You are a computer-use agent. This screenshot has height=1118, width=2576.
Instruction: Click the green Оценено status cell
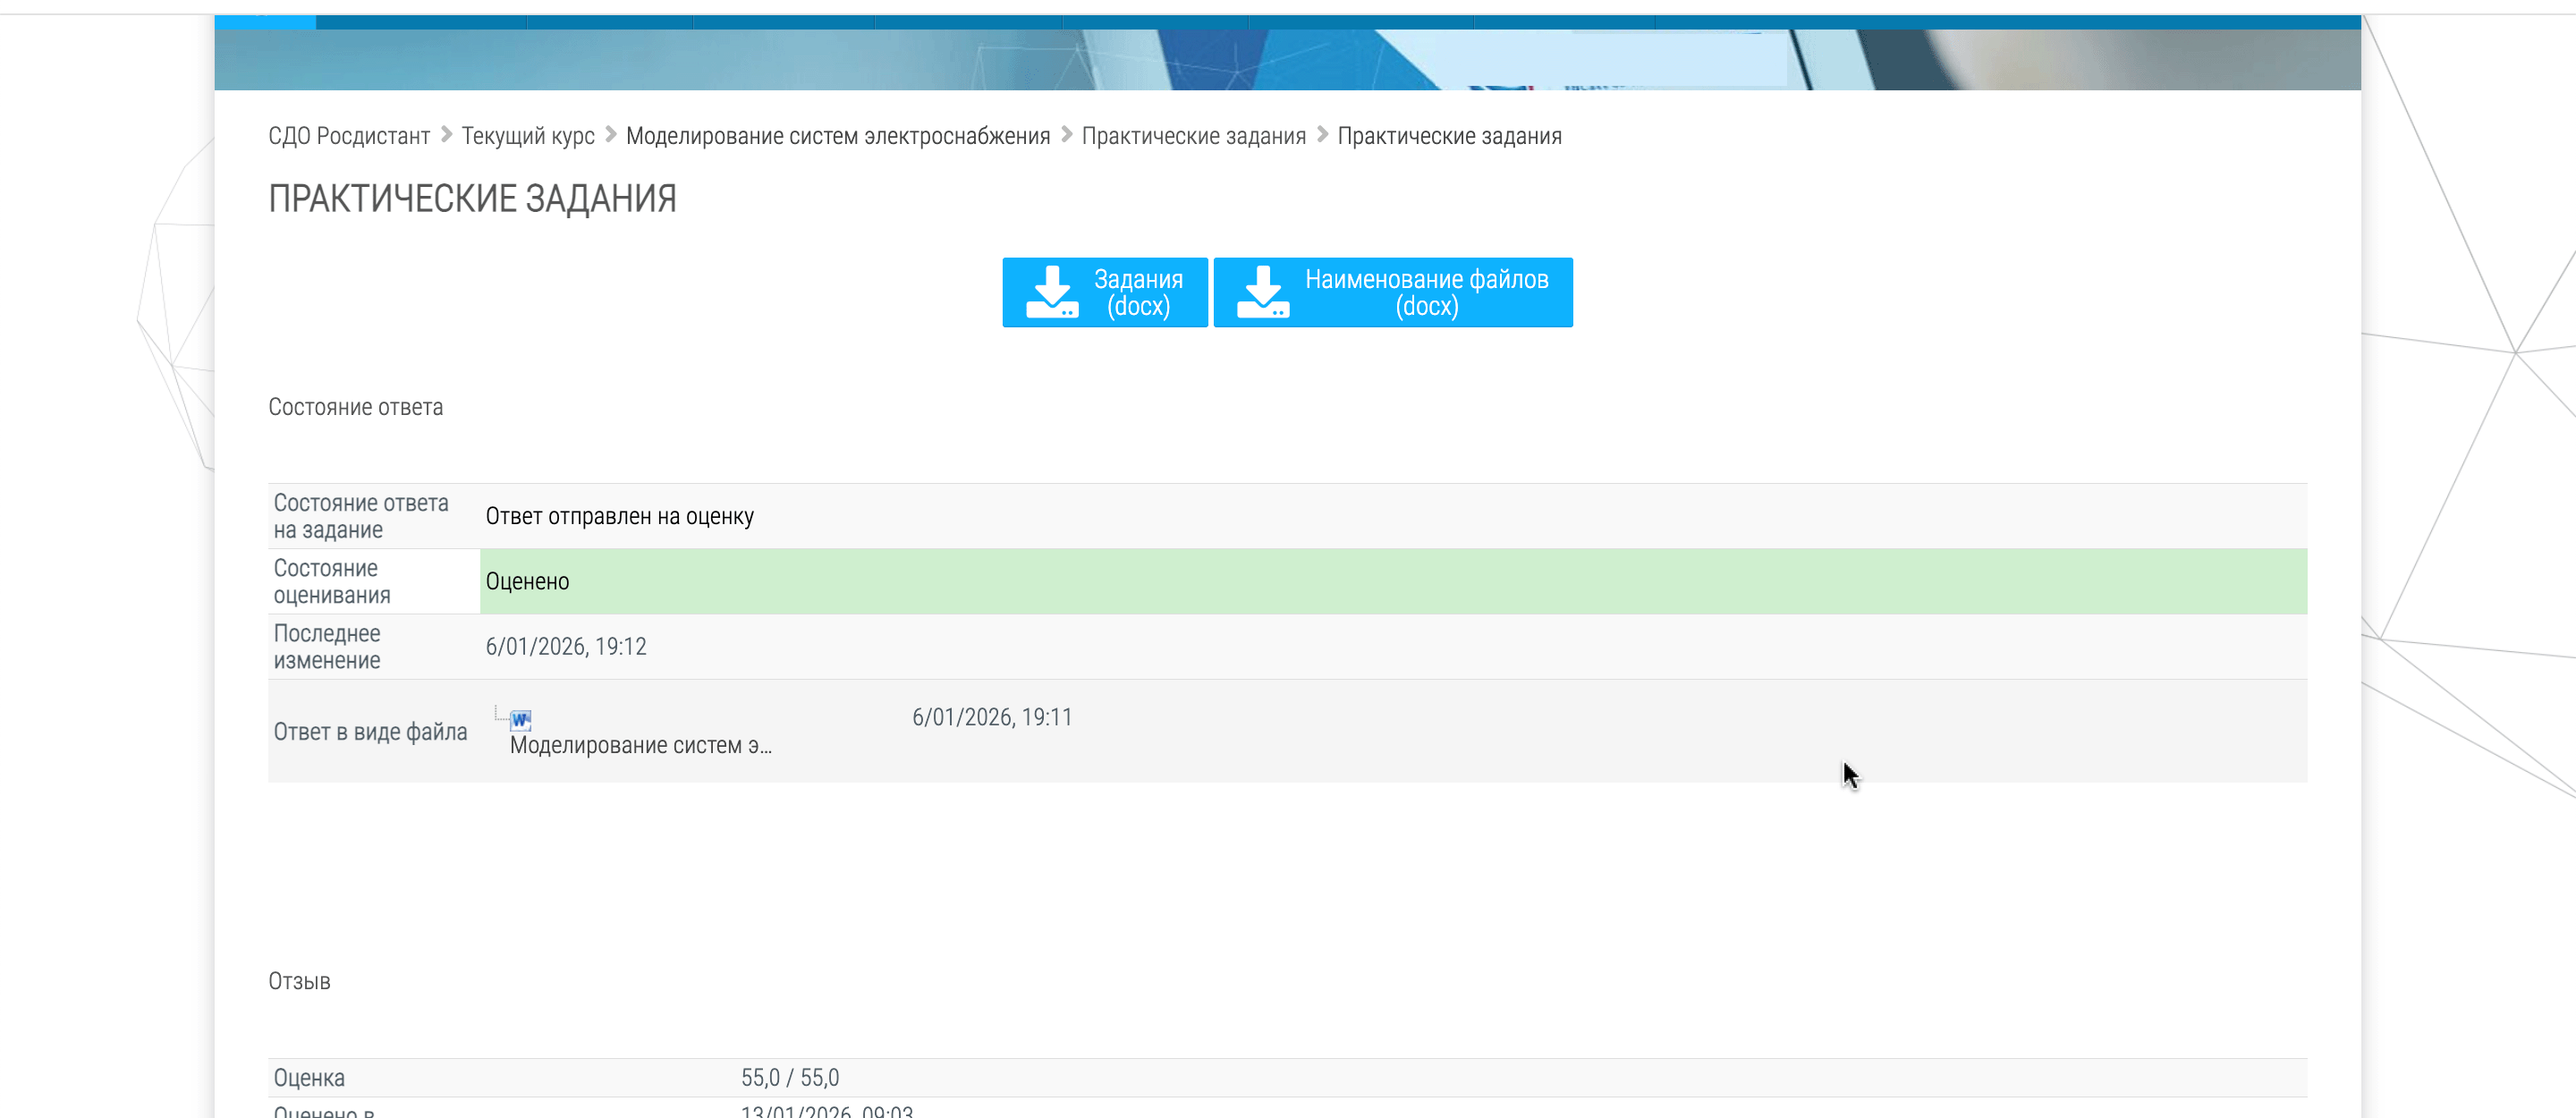pyautogui.click(x=1392, y=581)
